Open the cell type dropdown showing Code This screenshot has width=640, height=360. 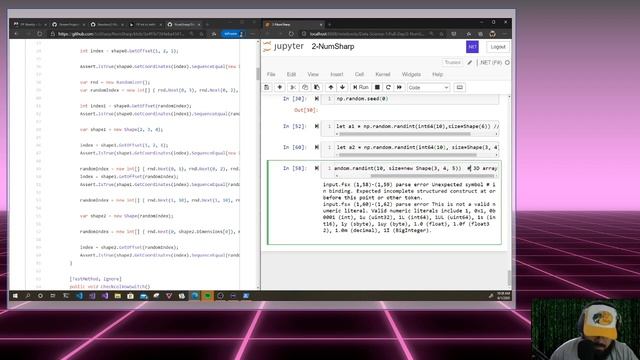point(429,87)
